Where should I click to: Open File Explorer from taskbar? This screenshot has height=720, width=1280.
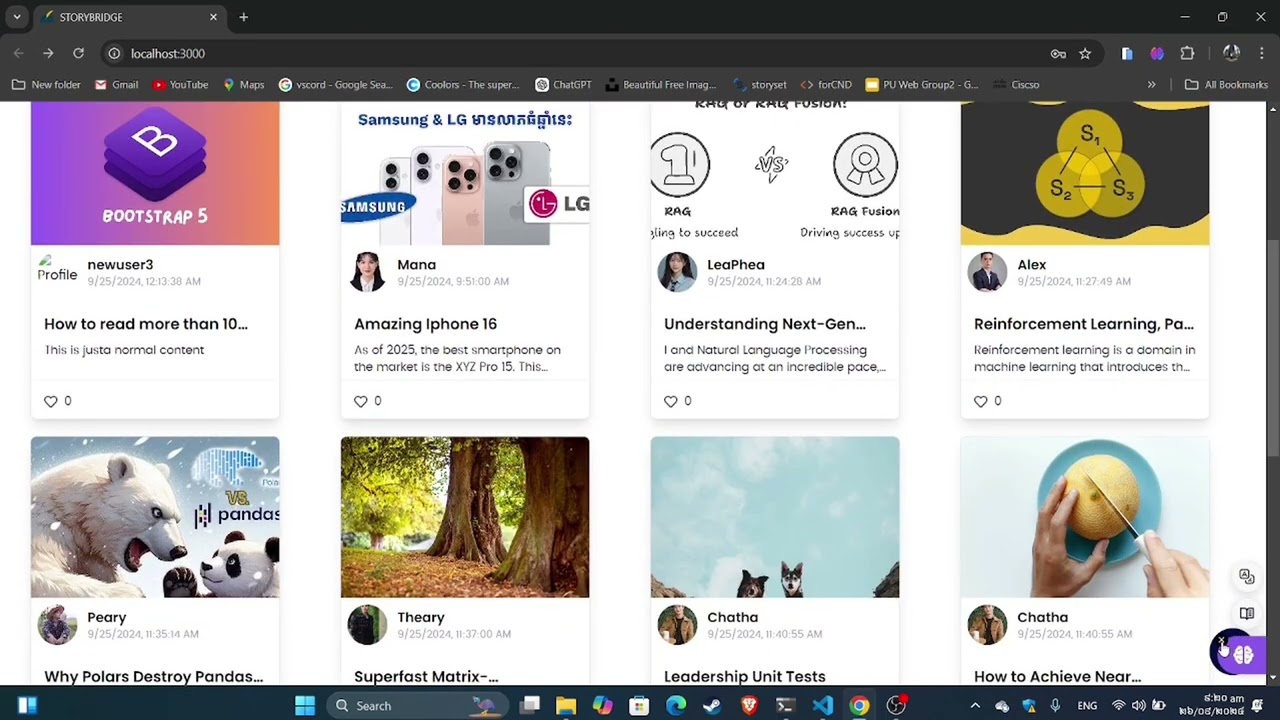566,705
